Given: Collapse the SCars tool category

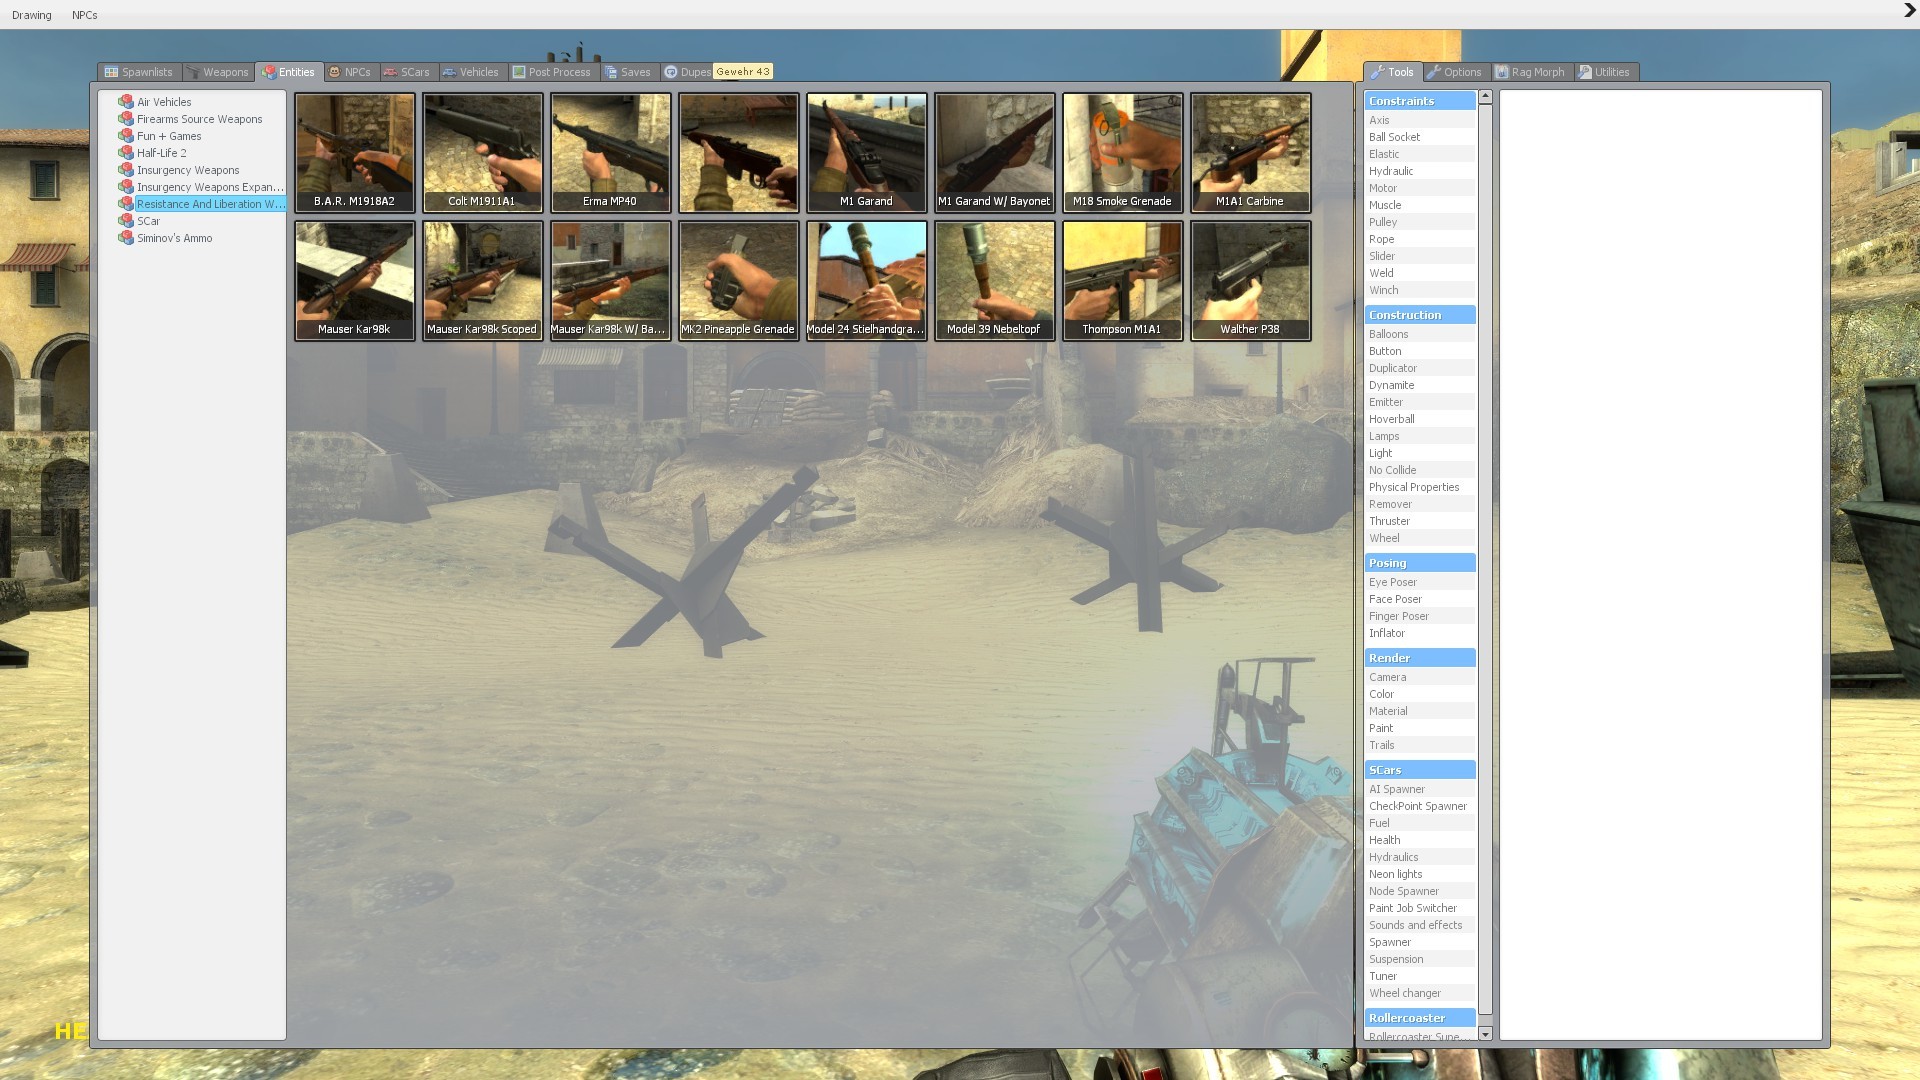Looking at the screenshot, I should point(1420,770).
